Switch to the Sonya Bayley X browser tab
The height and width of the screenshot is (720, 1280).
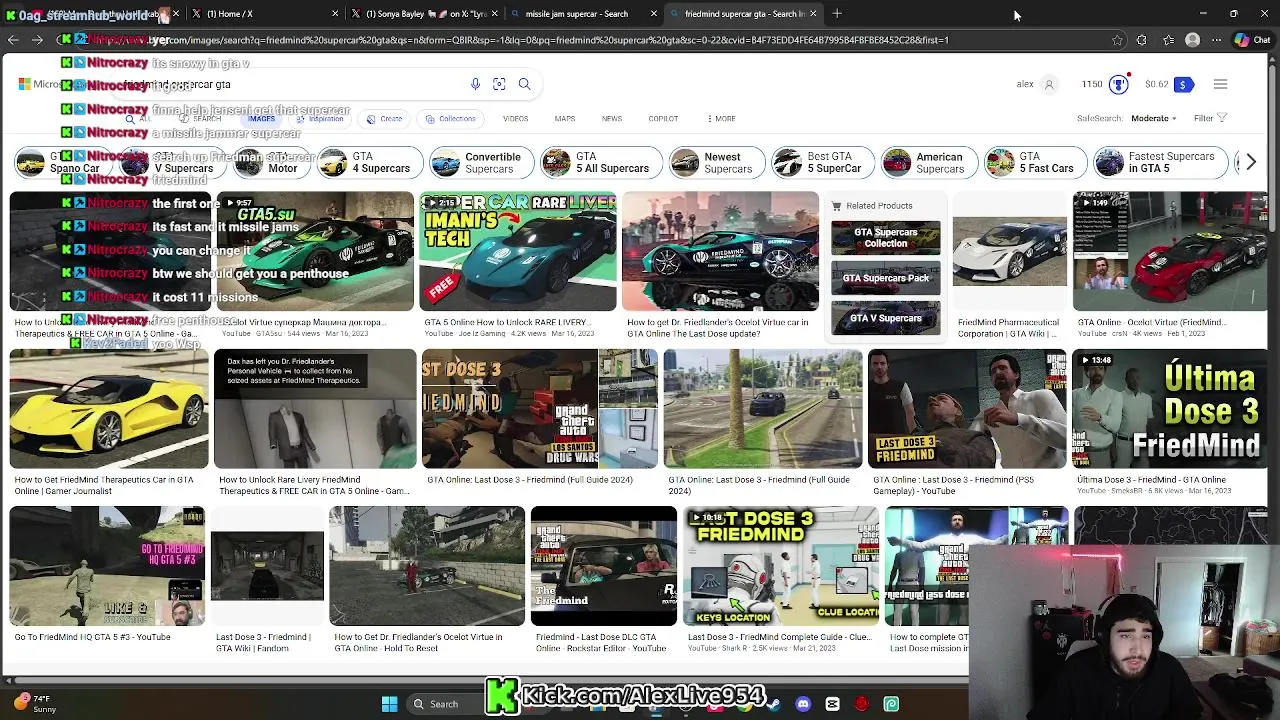point(425,14)
